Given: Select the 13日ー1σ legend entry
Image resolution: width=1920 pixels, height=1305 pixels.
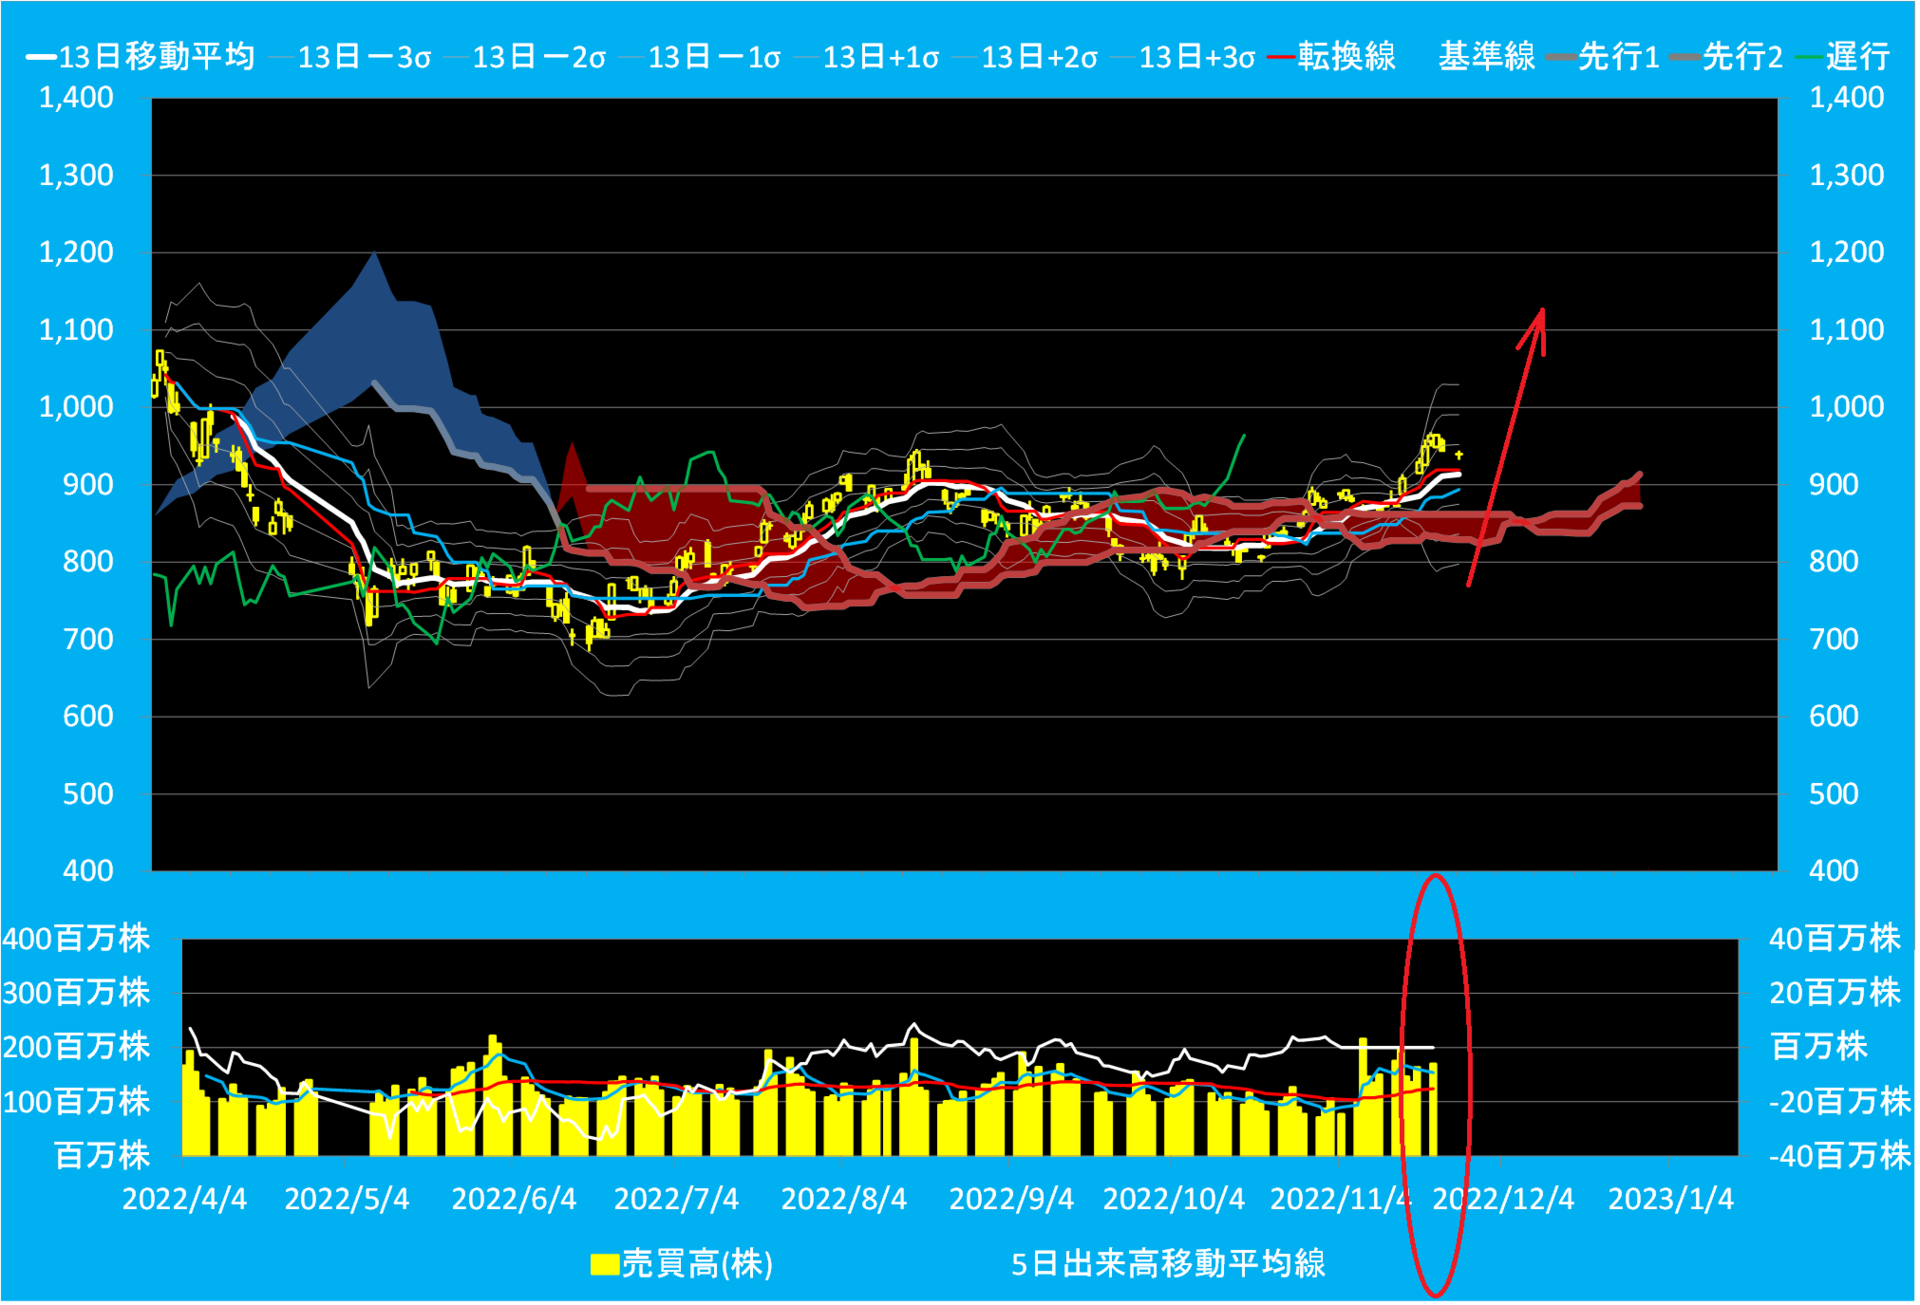Looking at the screenshot, I should tap(702, 56).
